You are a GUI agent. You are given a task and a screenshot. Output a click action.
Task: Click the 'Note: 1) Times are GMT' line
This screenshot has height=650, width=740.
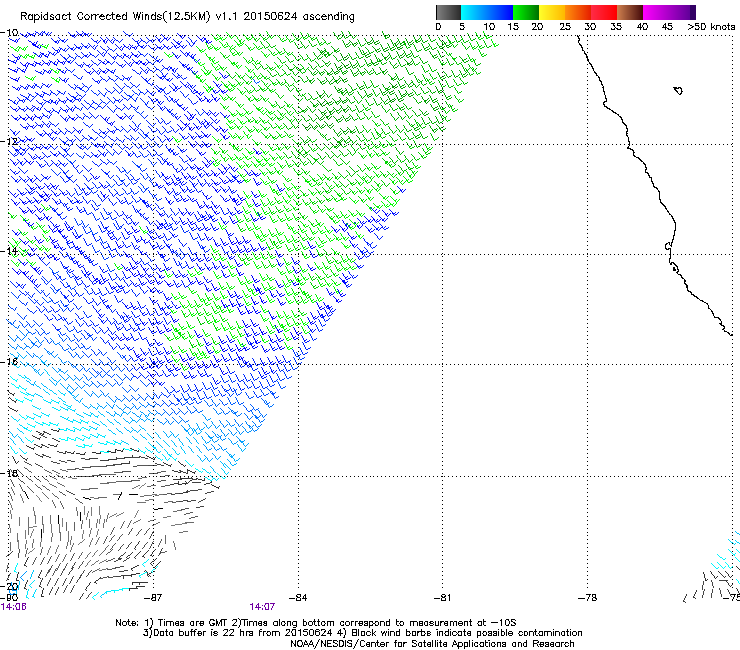click(x=316, y=623)
